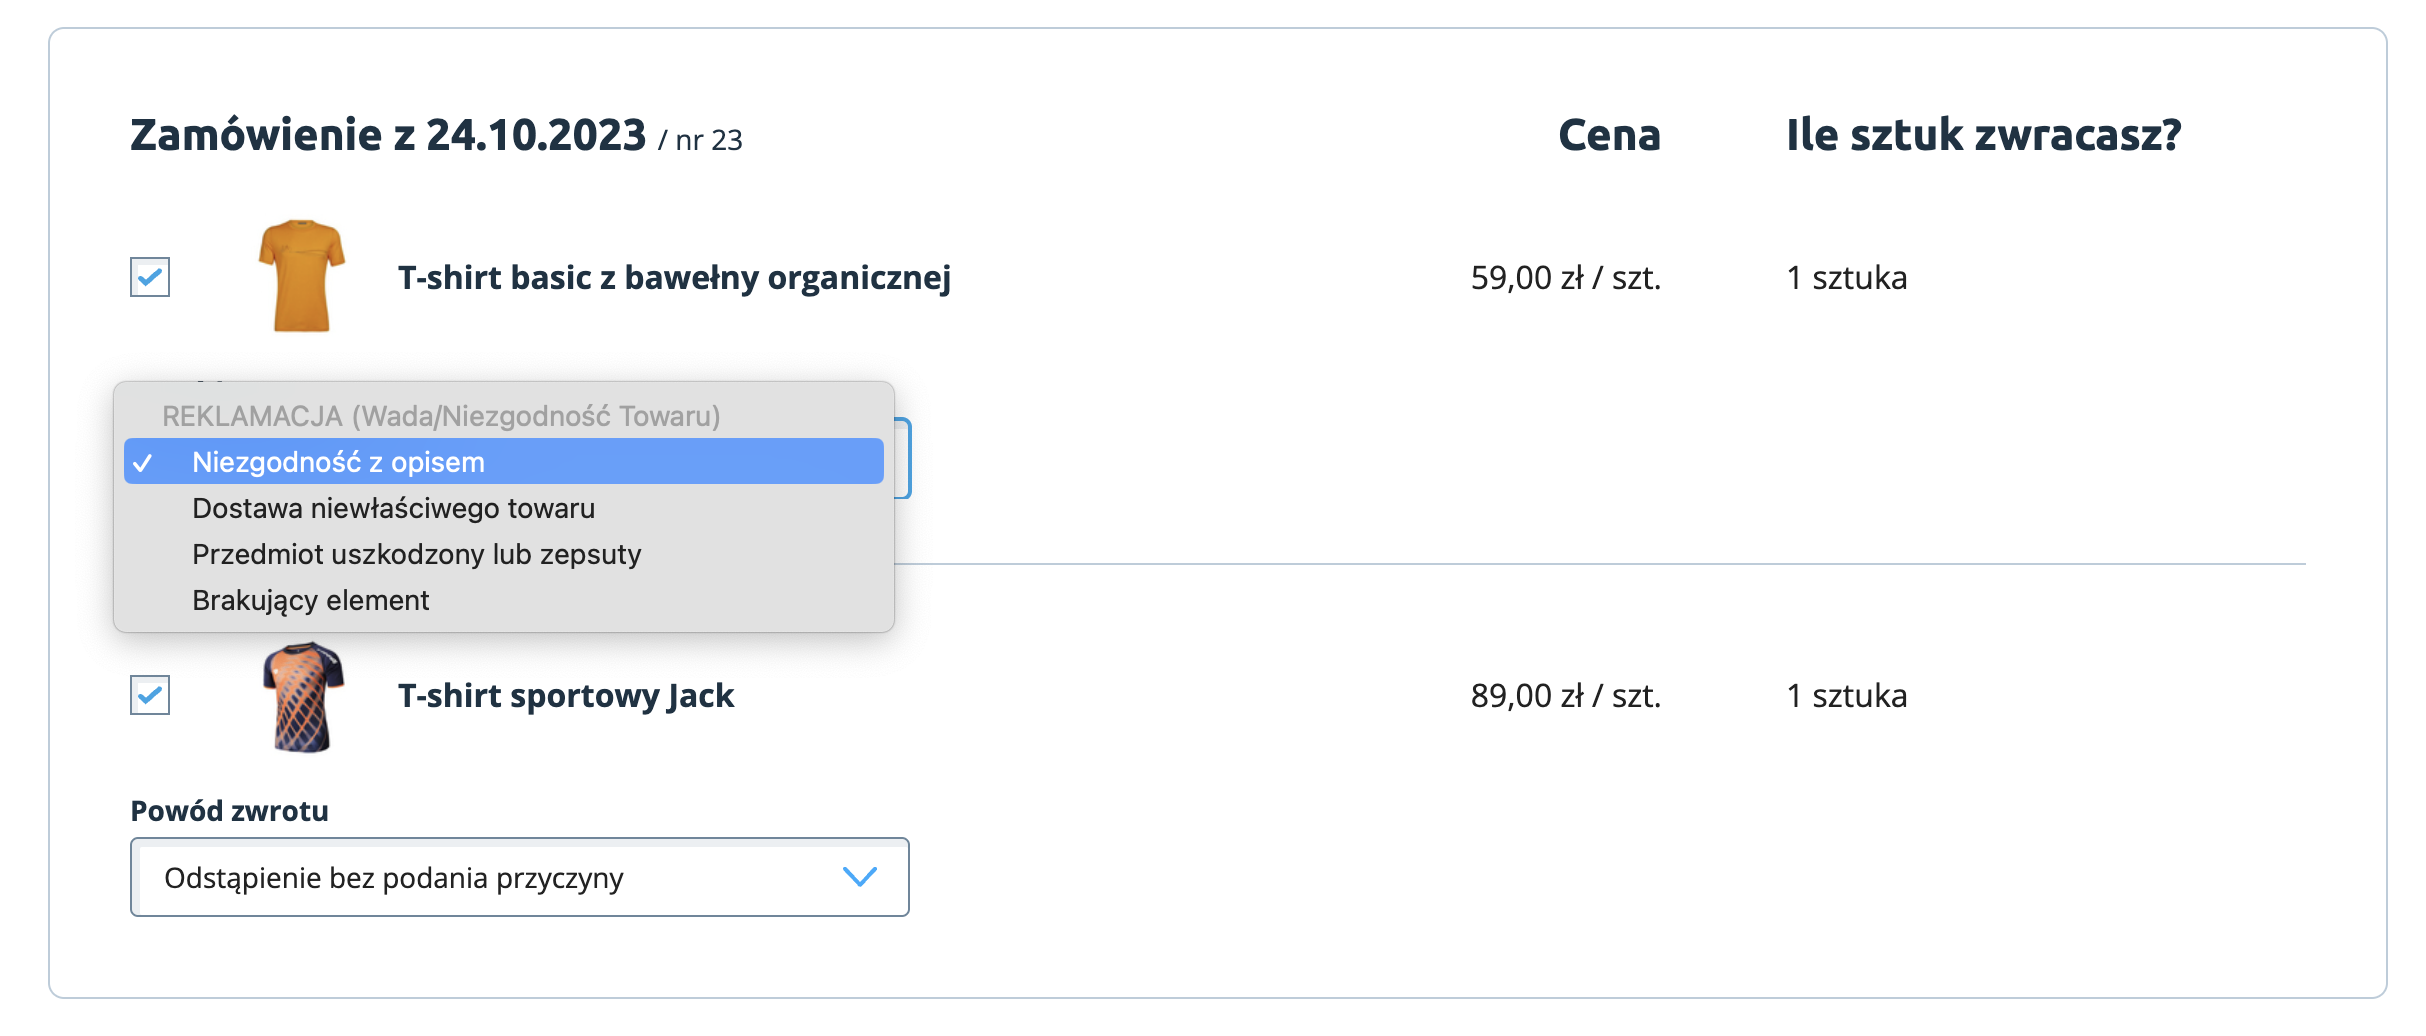Click the blue chevron arrow of the return reason dropdown
The width and height of the screenshot is (2426, 1036).
(x=859, y=877)
